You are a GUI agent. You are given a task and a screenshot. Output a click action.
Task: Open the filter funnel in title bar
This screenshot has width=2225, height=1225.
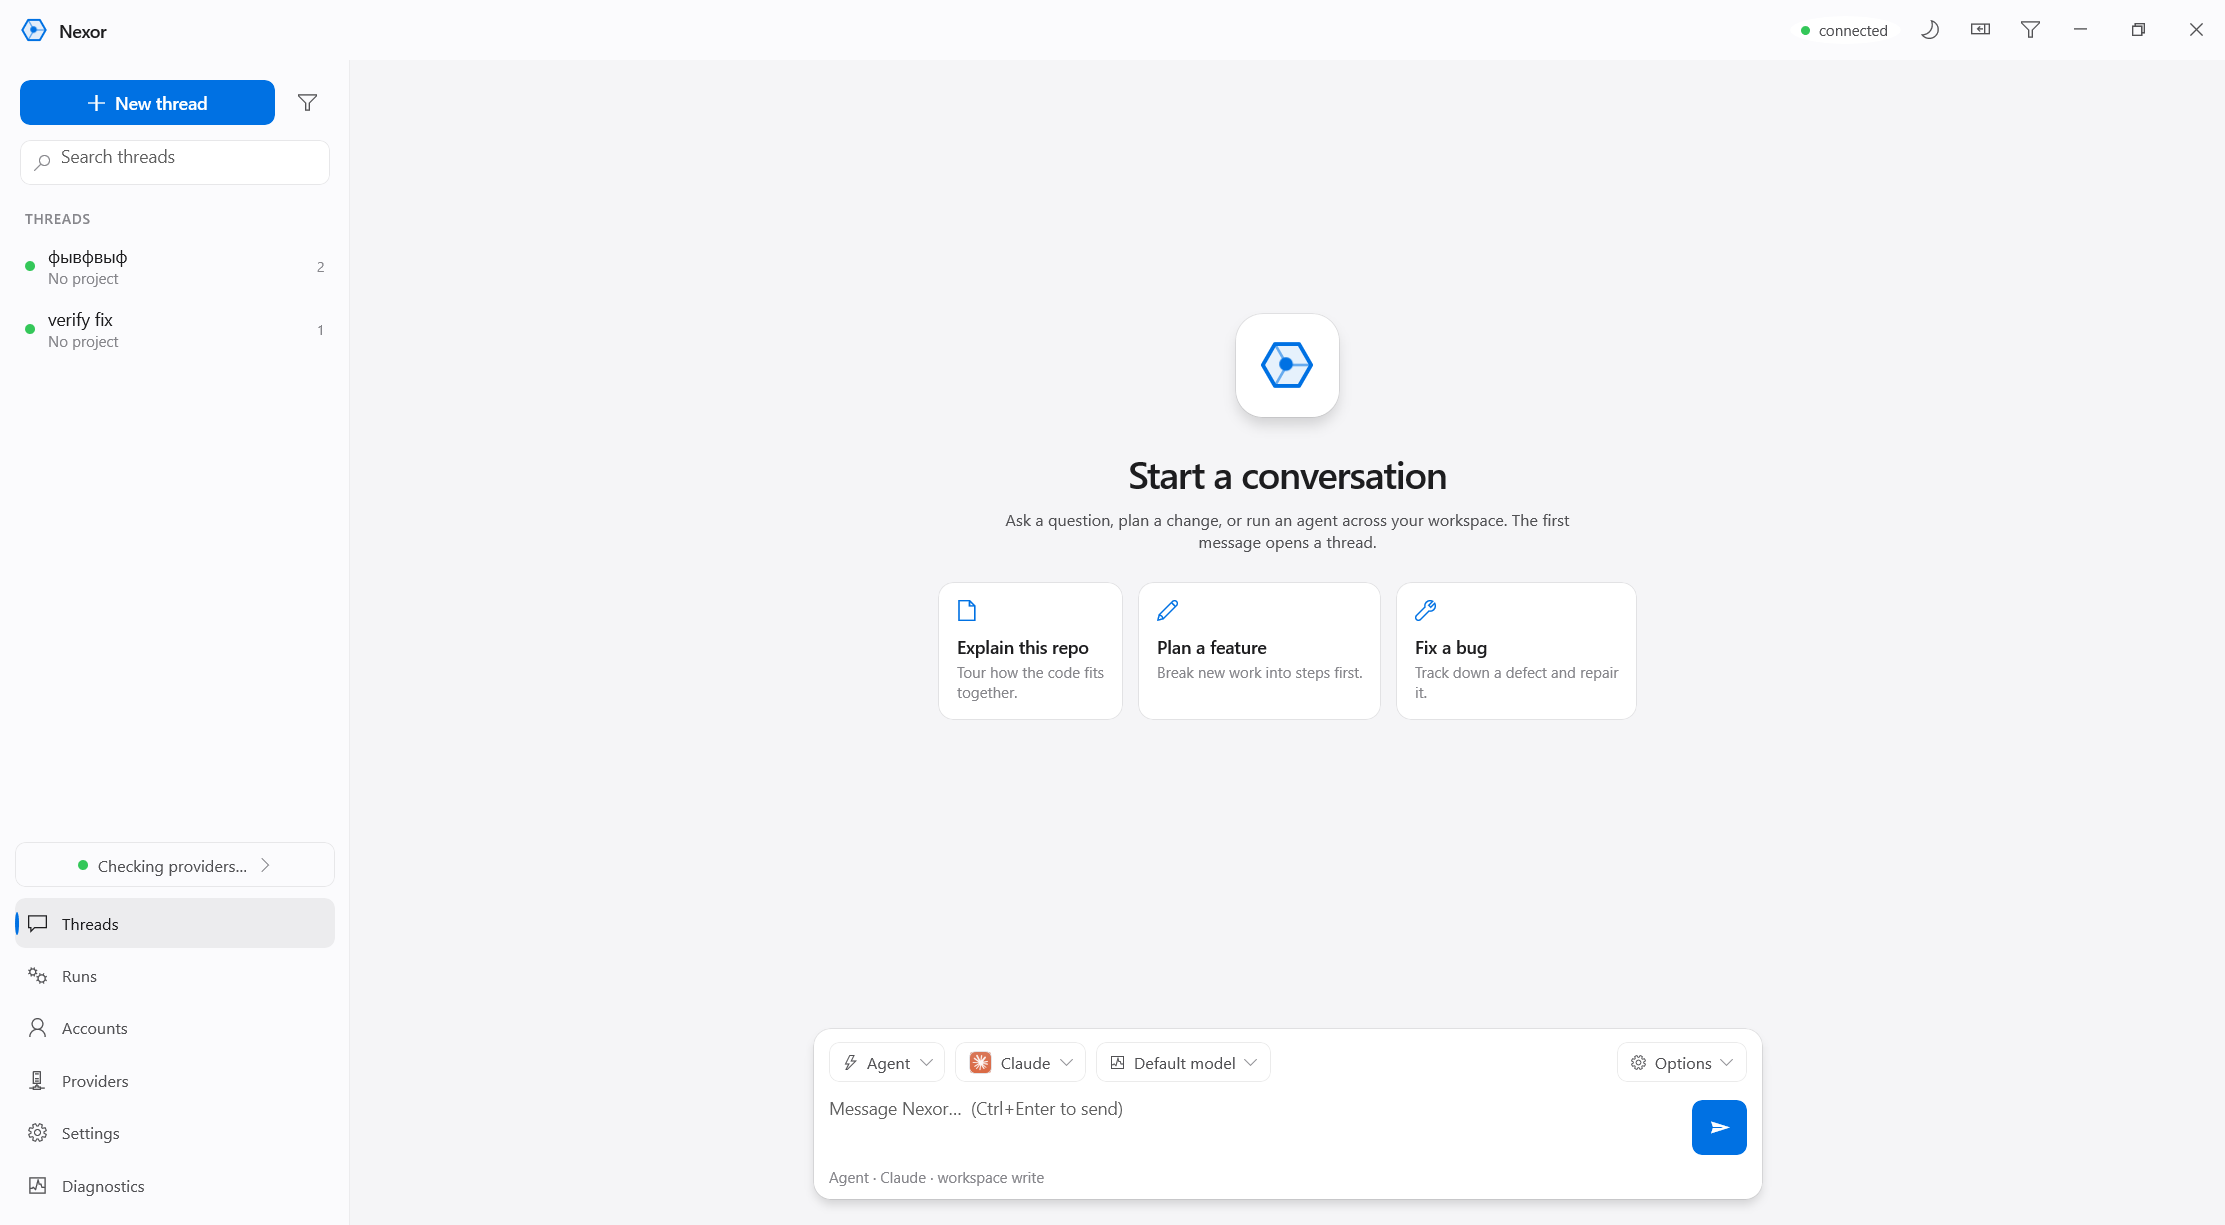pyautogui.click(x=2030, y=30)
